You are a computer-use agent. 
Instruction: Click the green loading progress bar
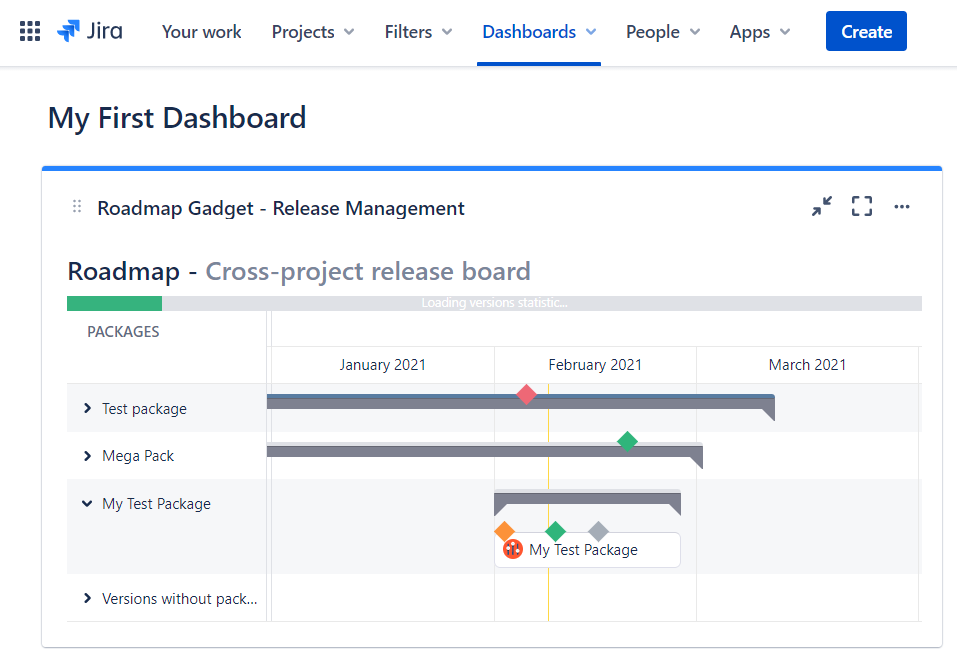tap(114, 303)
